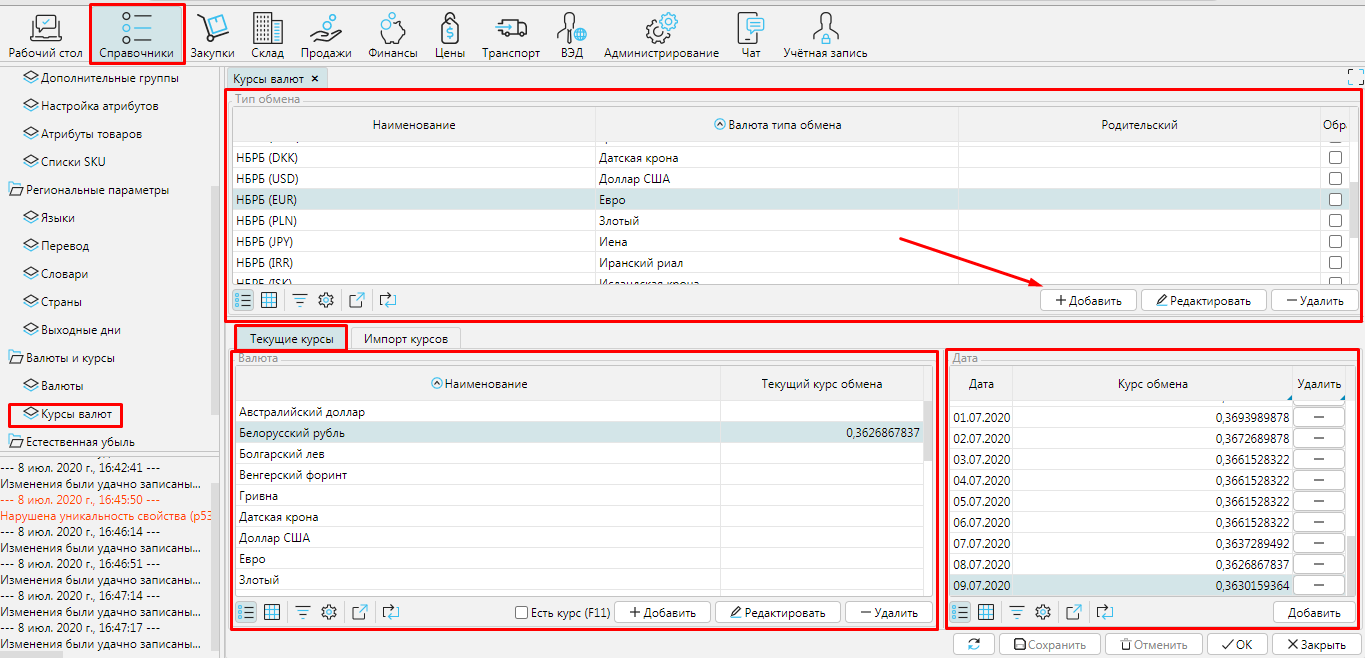Select the Текущие курсы tab
This screenshot has height=658, width=1365.
point(291,339)
